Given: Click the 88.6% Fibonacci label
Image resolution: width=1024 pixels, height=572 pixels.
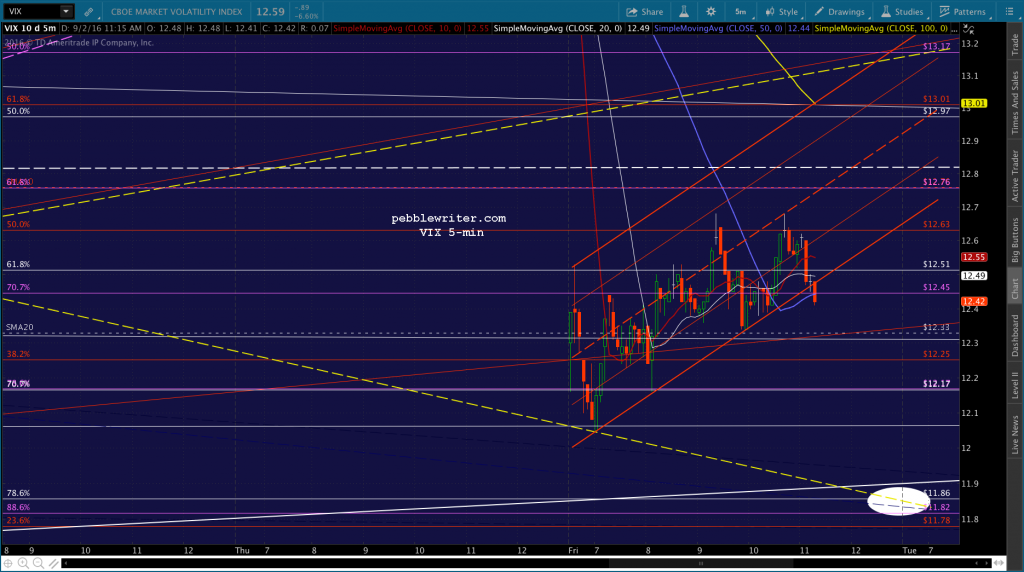Looking at the screenshot, I should 18,507.
